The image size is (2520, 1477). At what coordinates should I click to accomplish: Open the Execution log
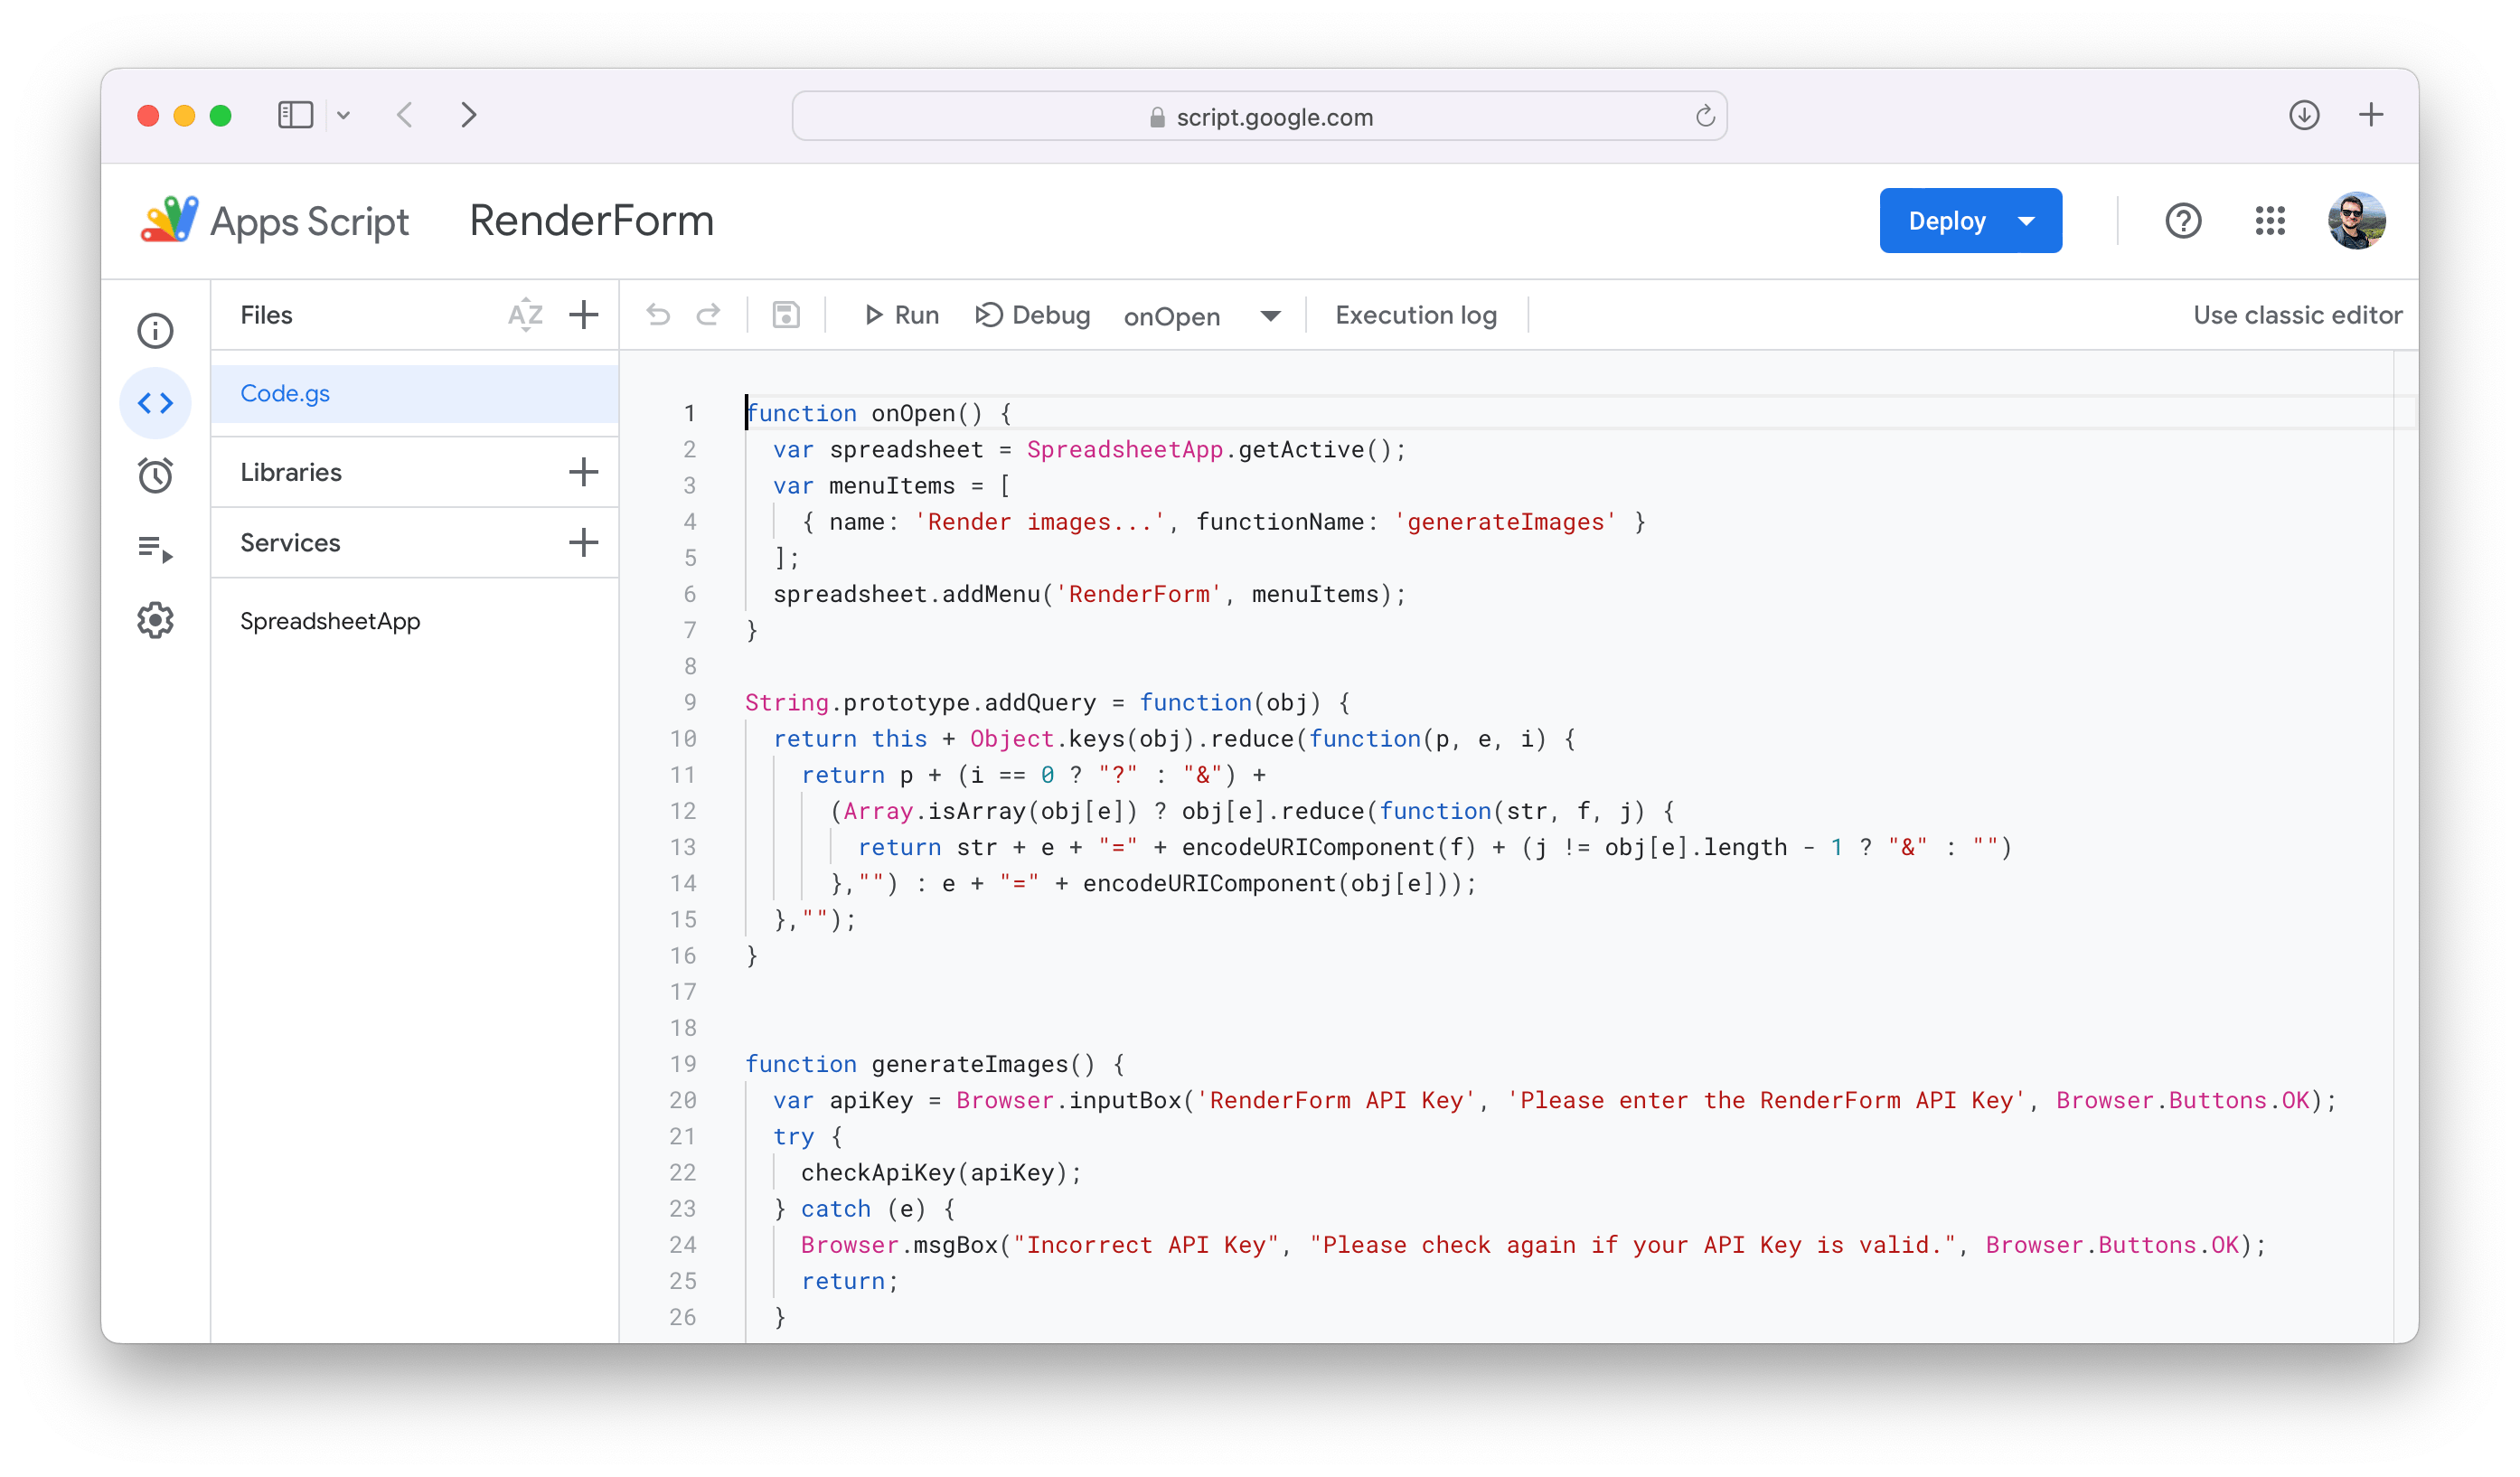point(1415,315)
